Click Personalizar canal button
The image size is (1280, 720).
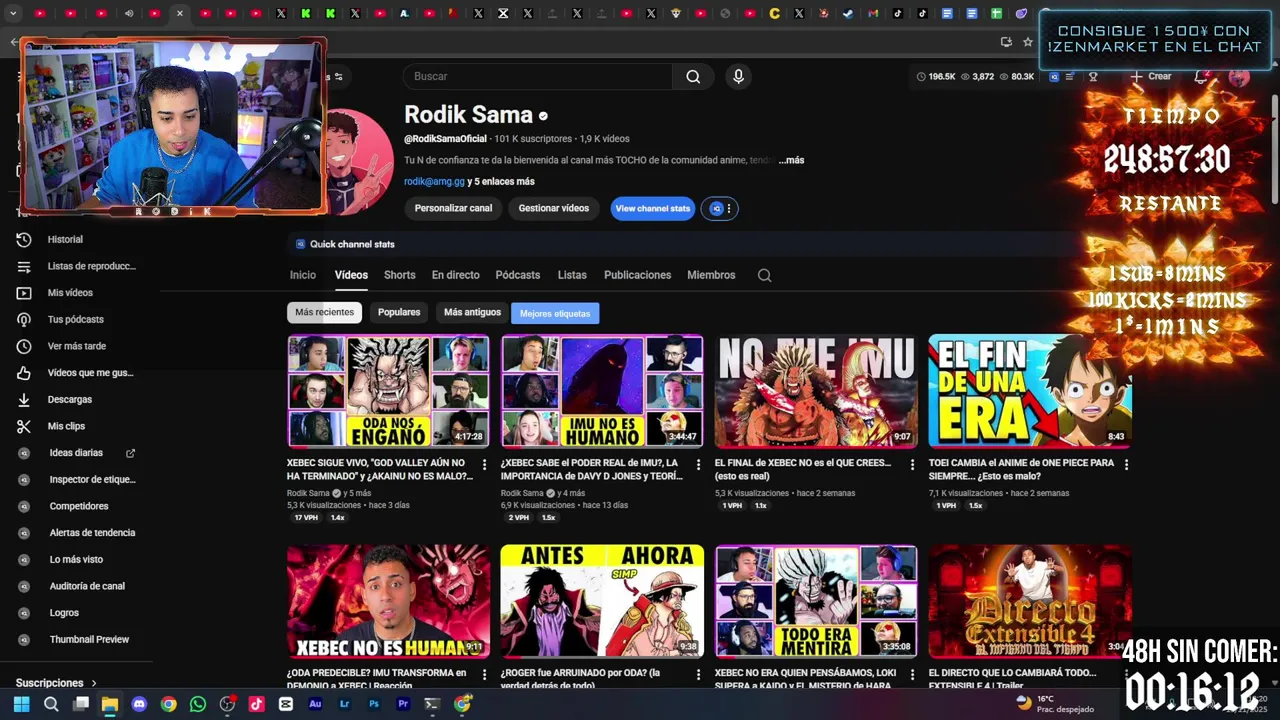[x=453, y=208]
